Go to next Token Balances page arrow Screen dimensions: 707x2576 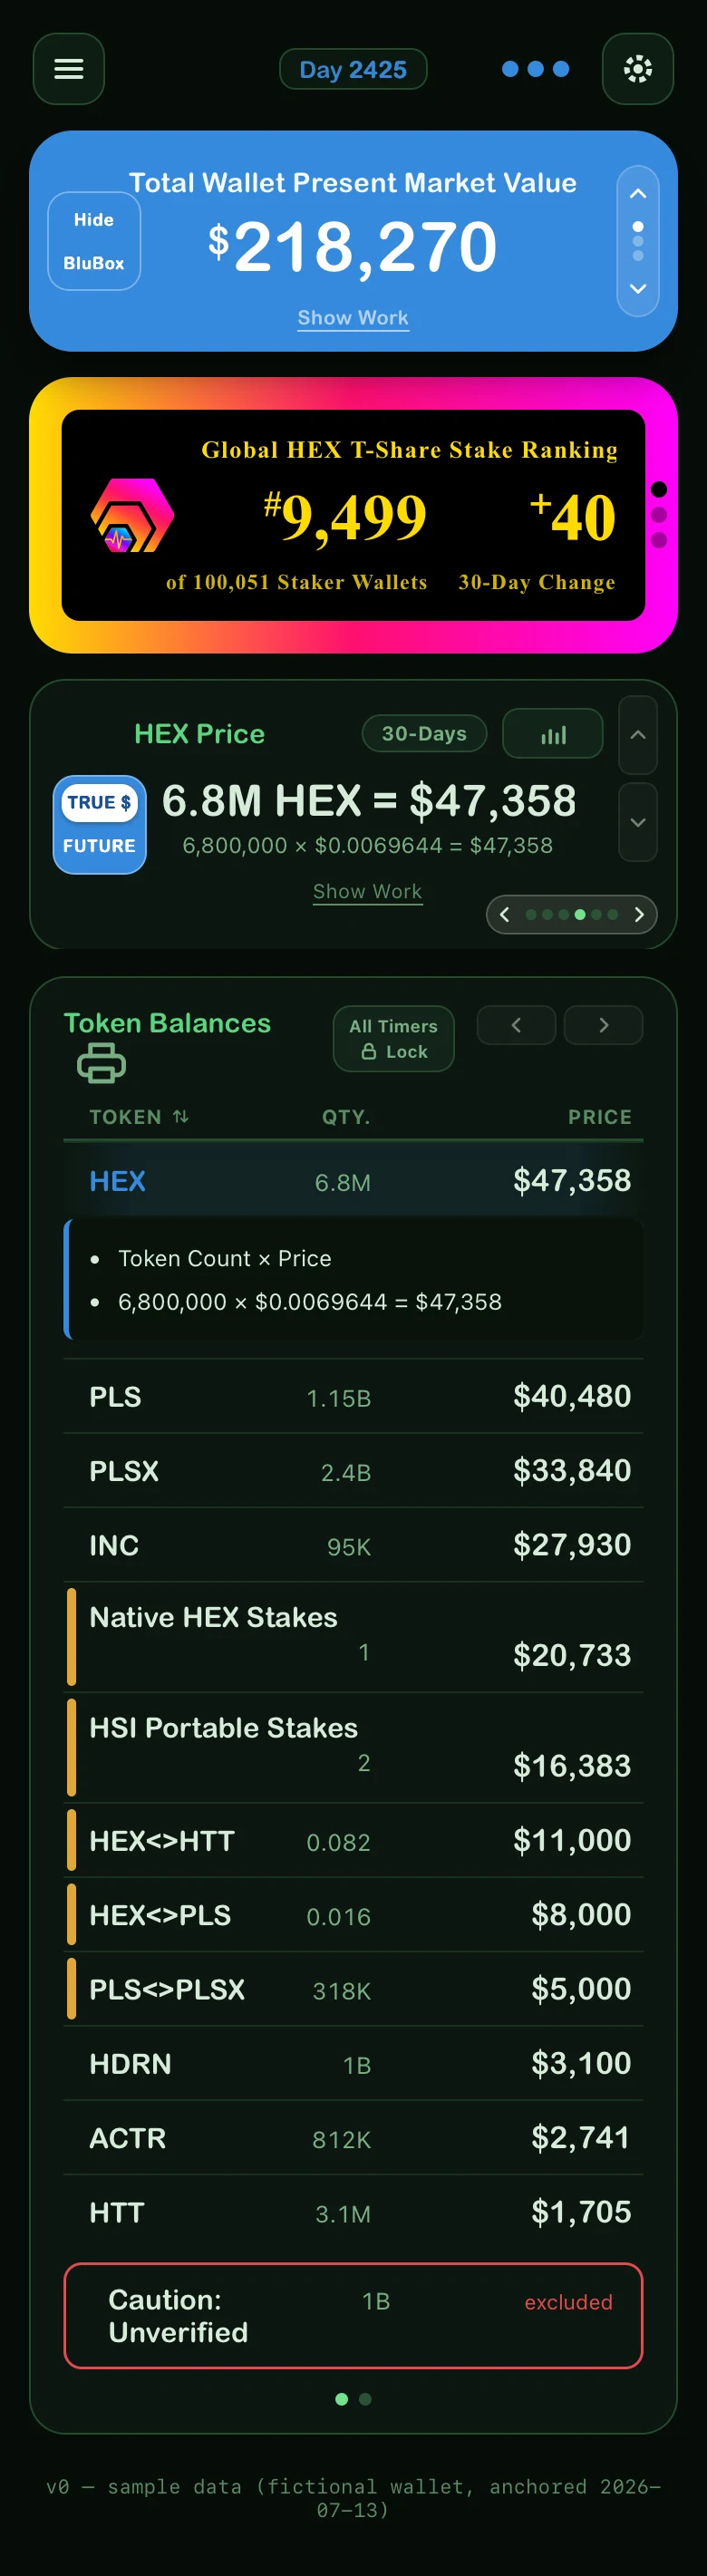coord(603,1025)
